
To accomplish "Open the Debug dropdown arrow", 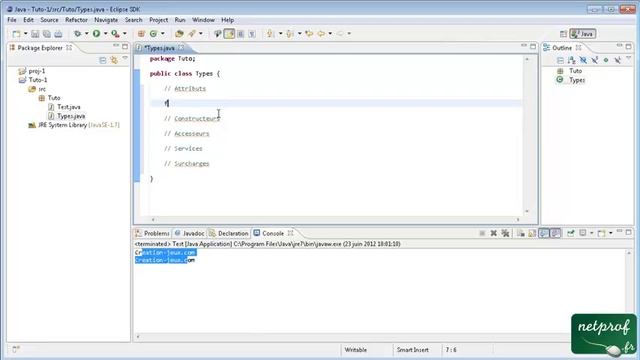I will coord(86,34).
